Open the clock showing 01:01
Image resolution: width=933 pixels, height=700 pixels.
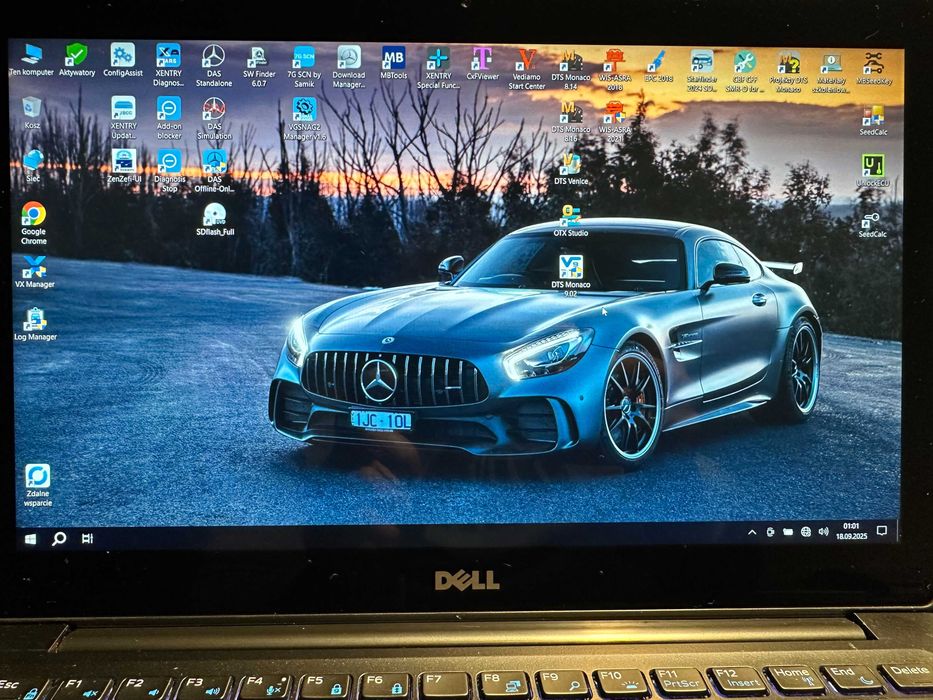(x=851, y=531)
